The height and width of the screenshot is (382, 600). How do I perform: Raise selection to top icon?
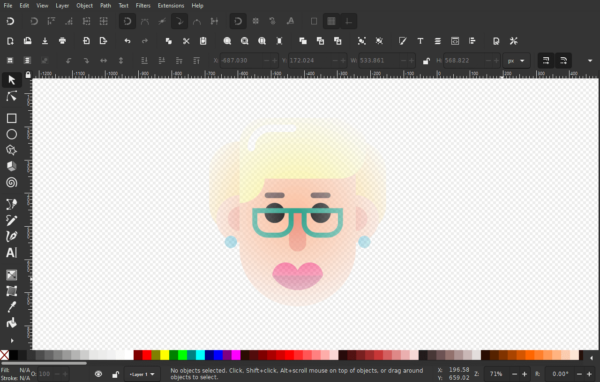coord(196,60)
